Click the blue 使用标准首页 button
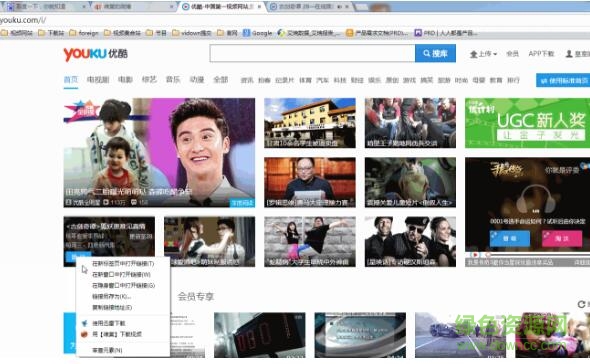 click(x=563, y=80)
